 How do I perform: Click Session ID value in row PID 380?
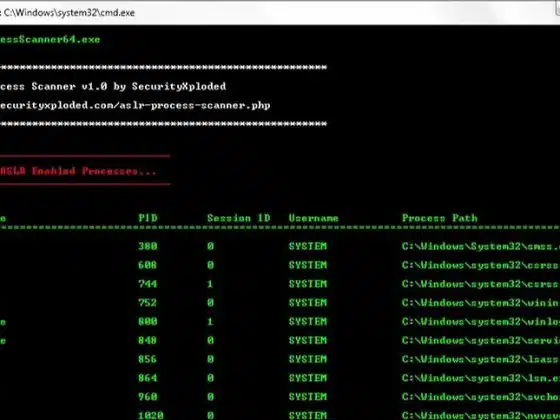(210, 246)
